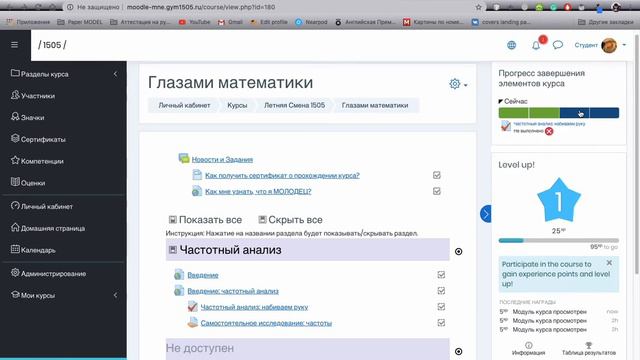Click the Компетенции star icon
This screenshot has height=360, width=640.
[x=15, y=160]
